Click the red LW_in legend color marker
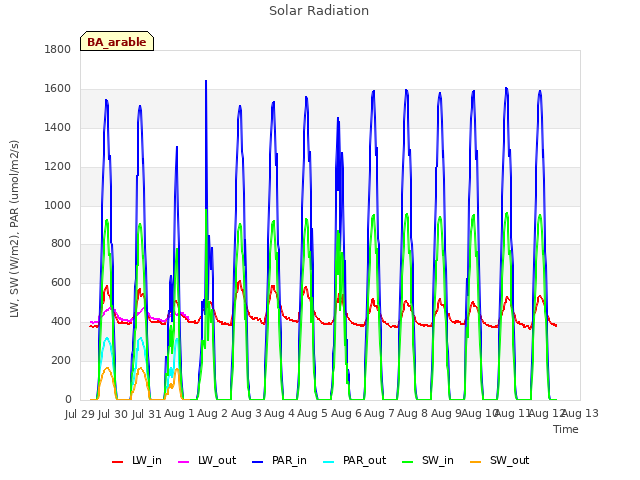The width and height of the screenshot is (640, 480). coord(118,462)
